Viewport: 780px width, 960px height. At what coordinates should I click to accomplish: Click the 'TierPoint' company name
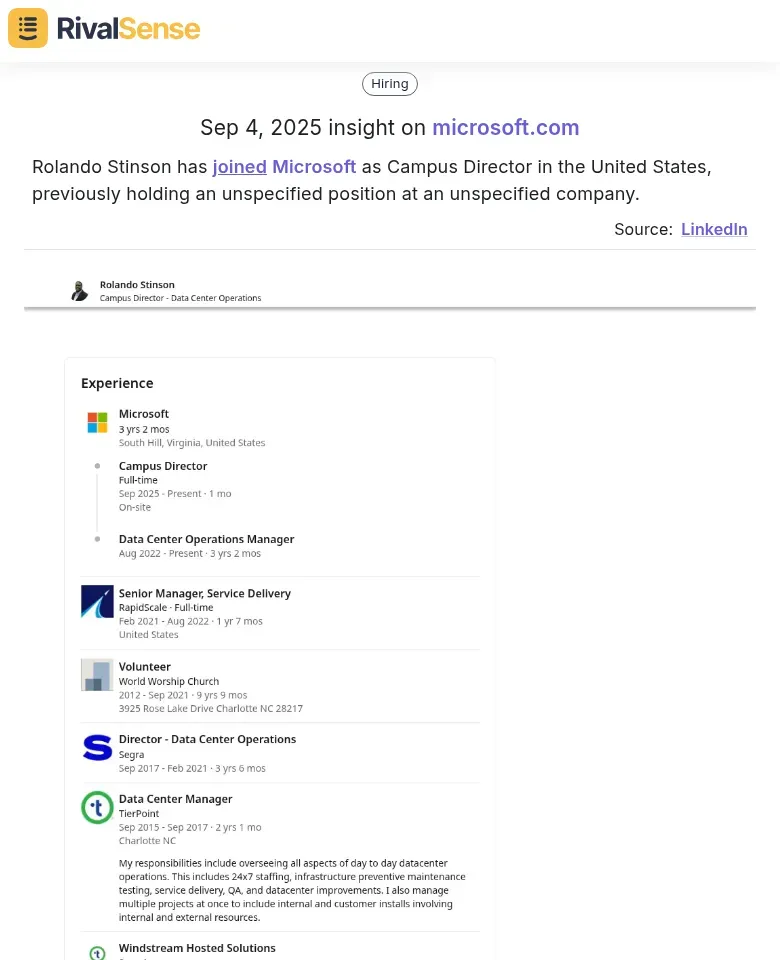(x=139, y=814)
